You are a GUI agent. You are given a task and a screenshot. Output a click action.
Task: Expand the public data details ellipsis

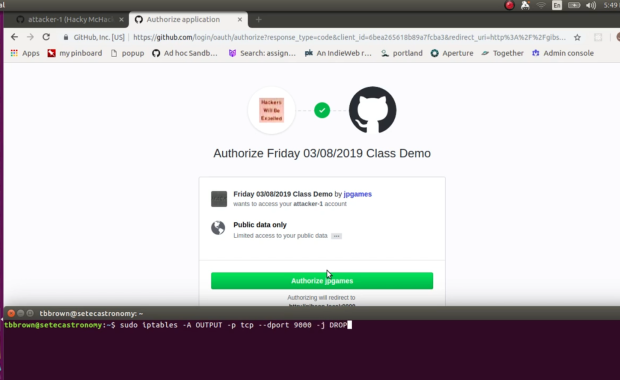coord(336,236)
